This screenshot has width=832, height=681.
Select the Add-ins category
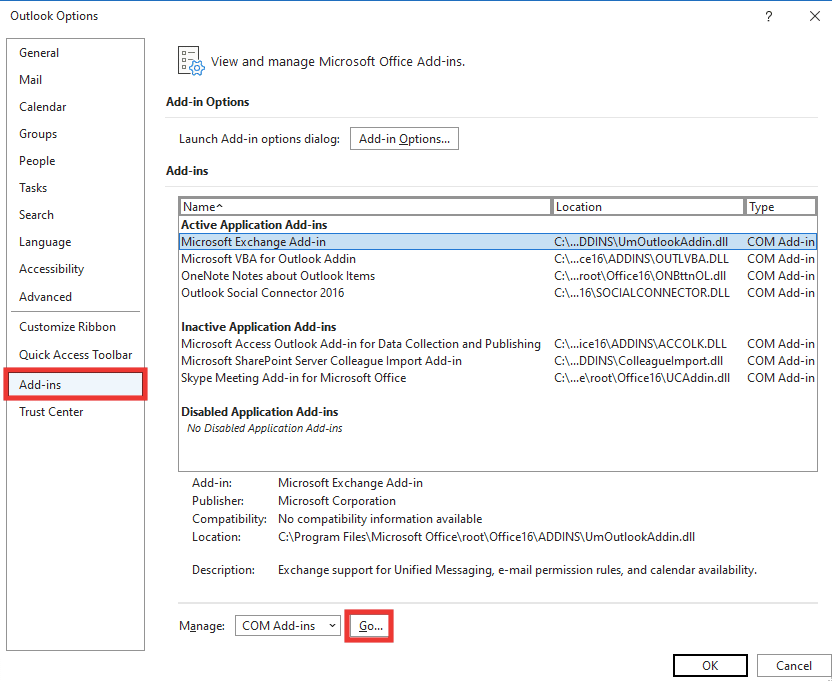tap(75, 384)
